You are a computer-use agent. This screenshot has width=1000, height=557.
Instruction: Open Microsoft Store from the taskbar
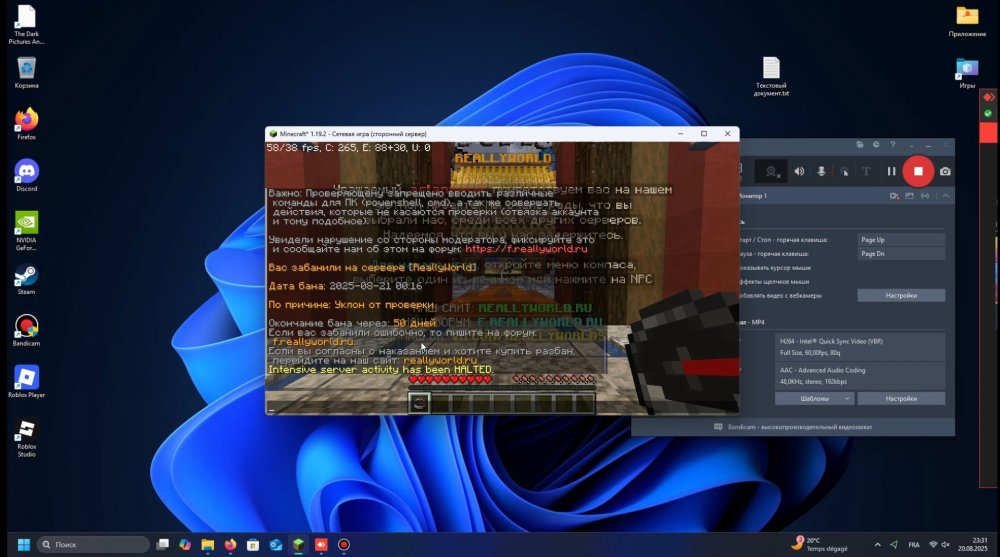click(253, 544)
